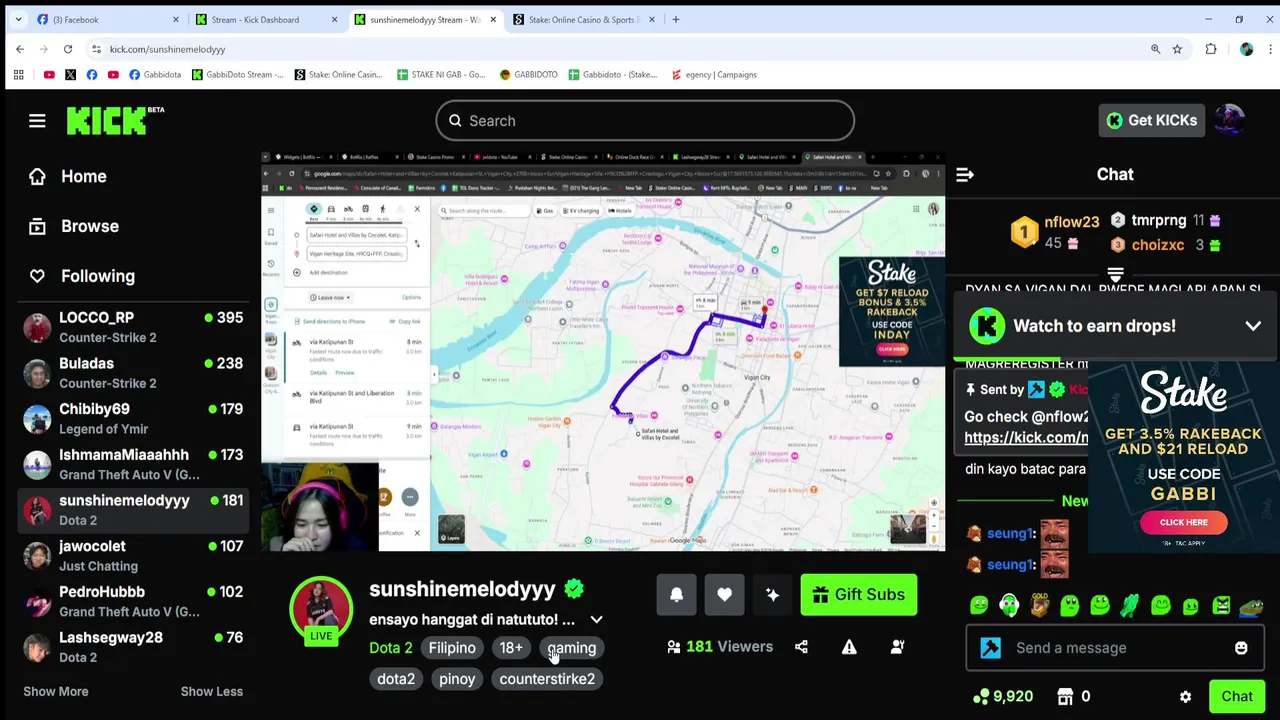Click the Filipino tag
Screen dimensions: 1280x720
click(452, 648)
